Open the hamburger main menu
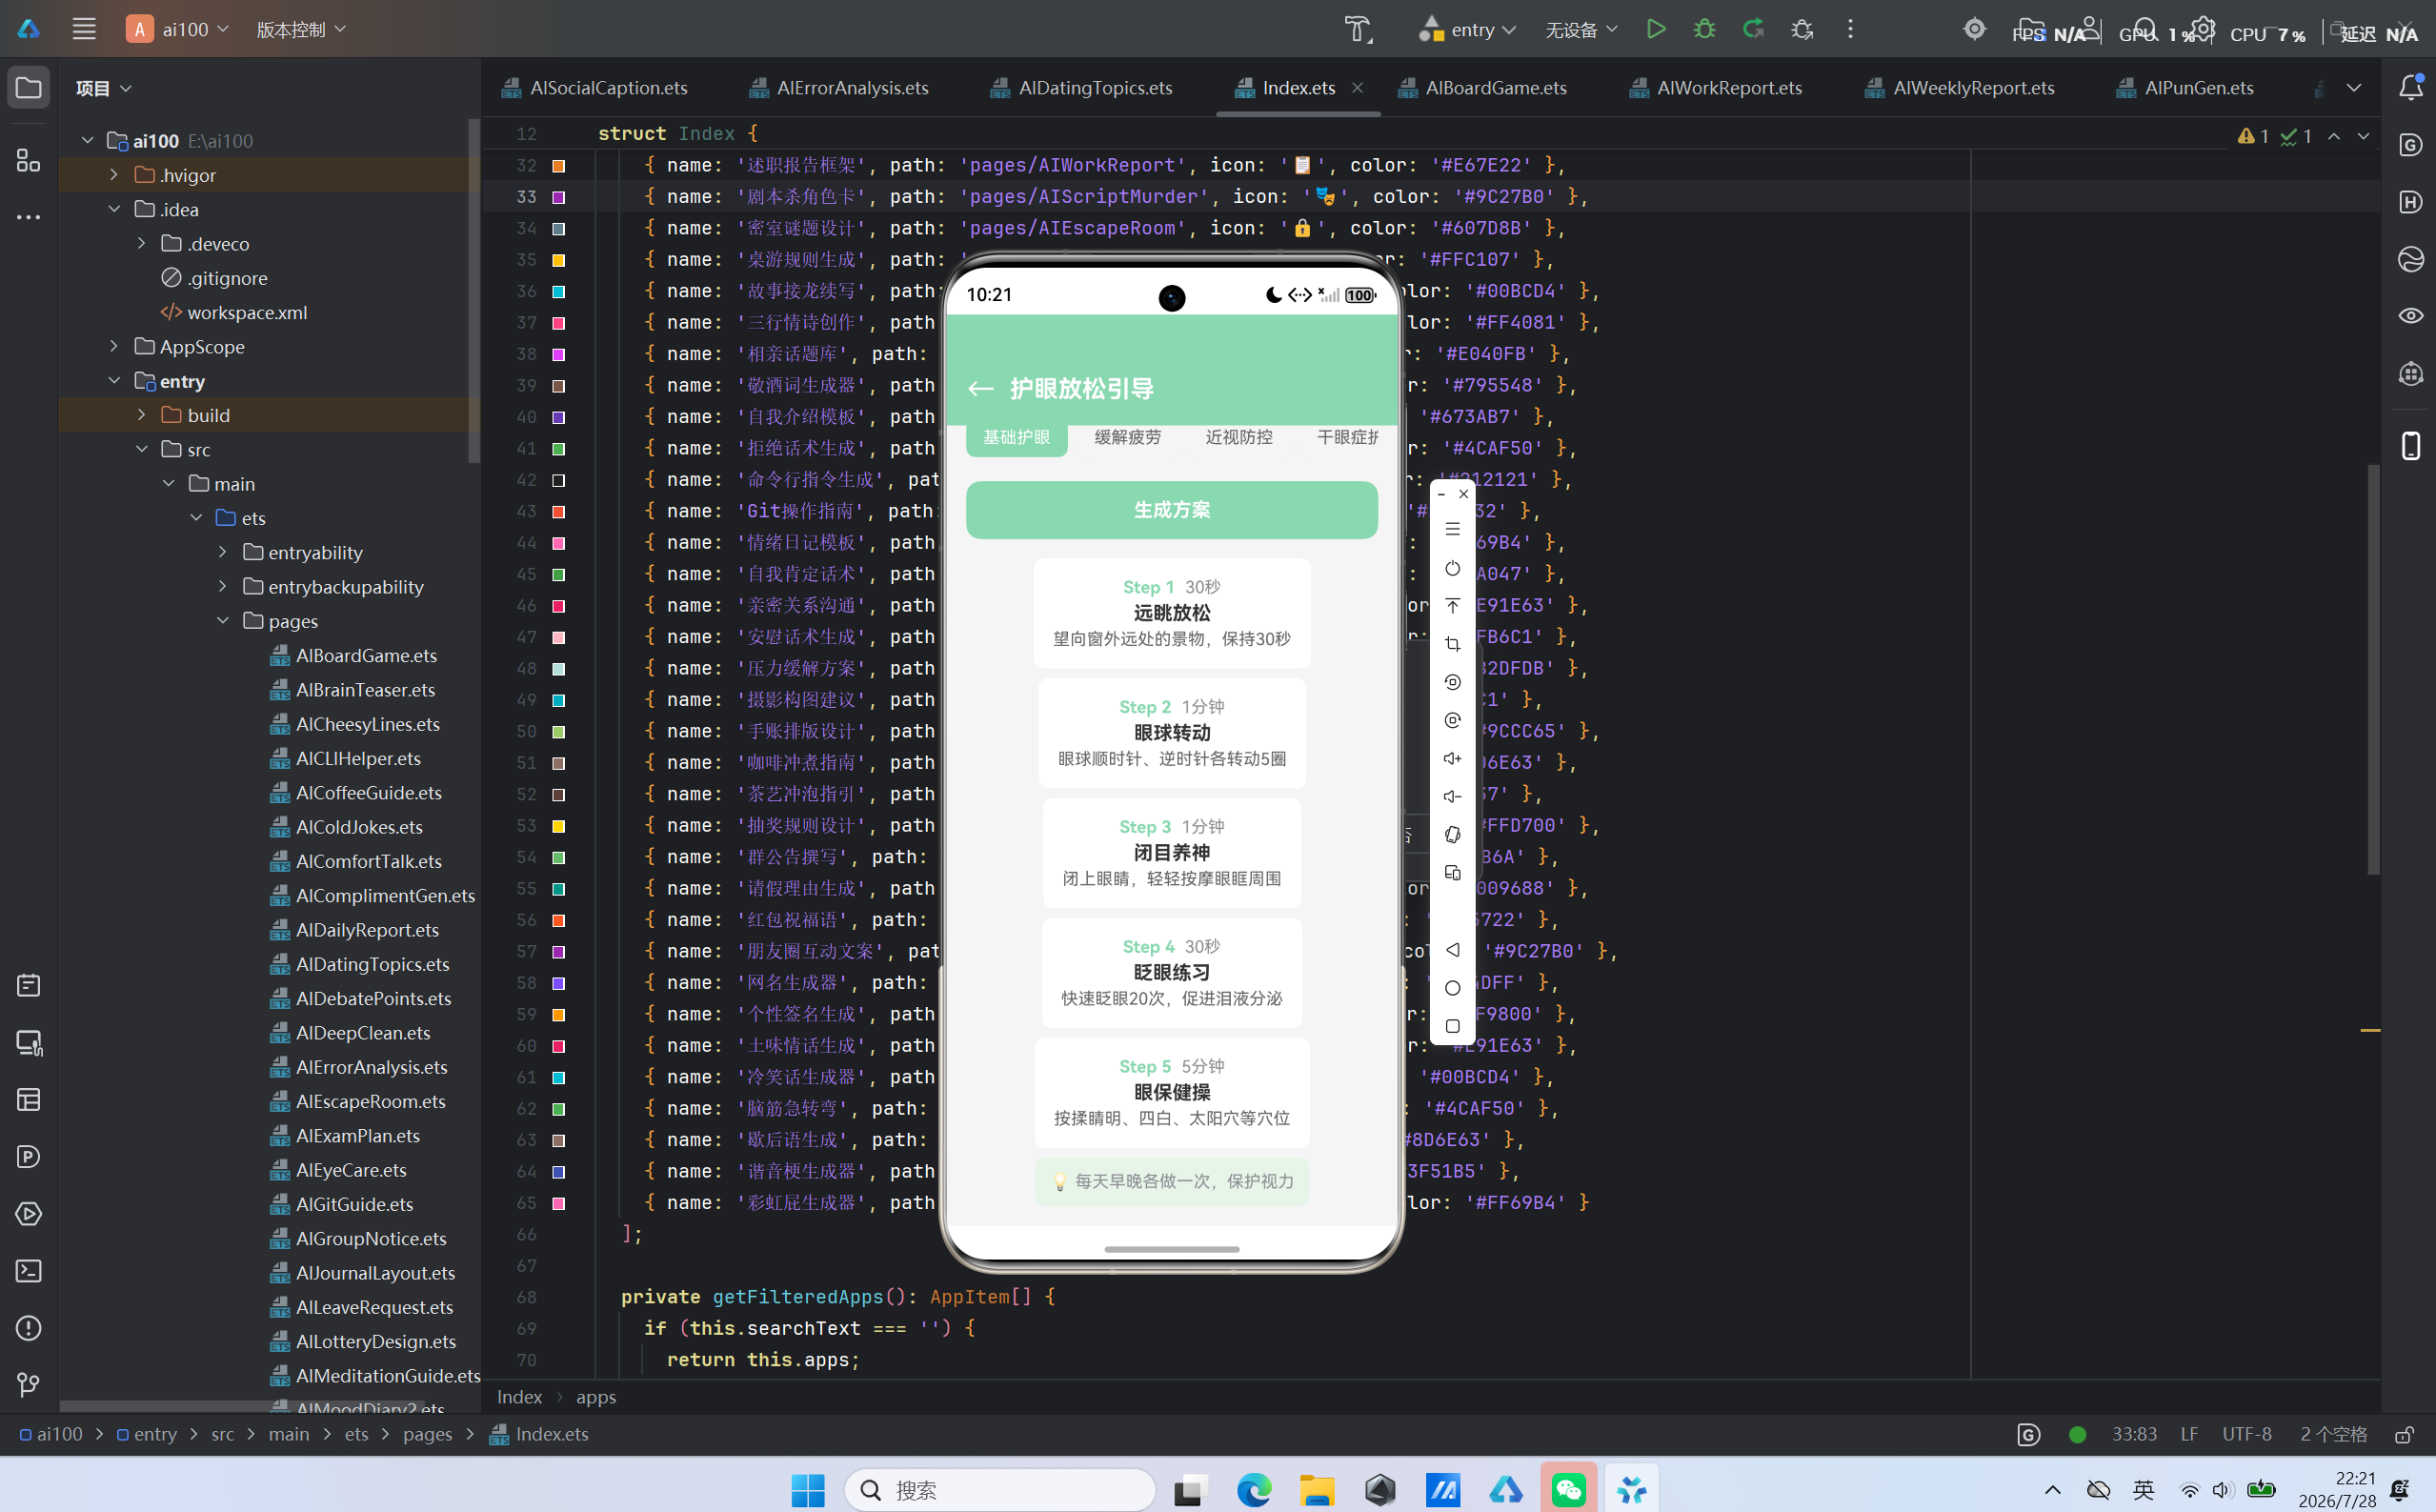Image resolution: width=2436 pixels, height=1512 pixels. tap(84, 29)
